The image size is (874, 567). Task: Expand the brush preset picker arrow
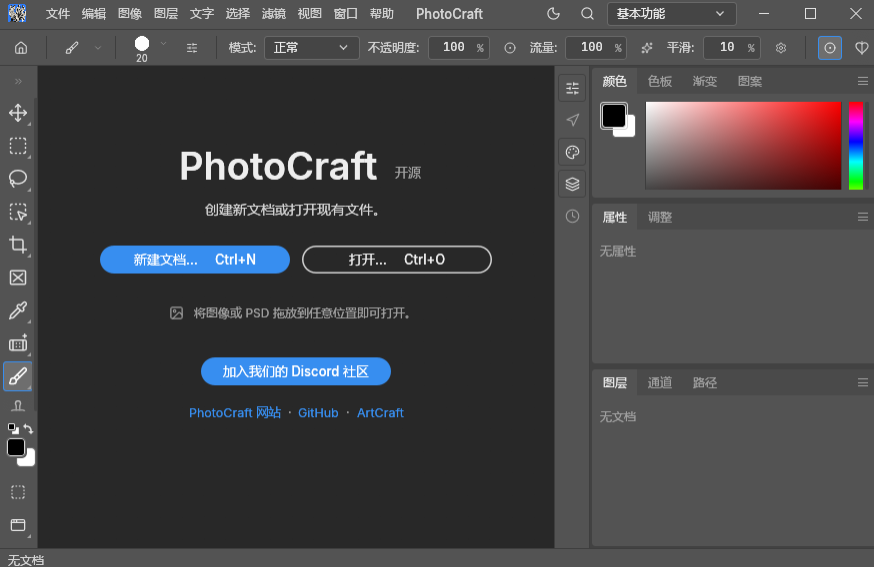pos(163,43)
